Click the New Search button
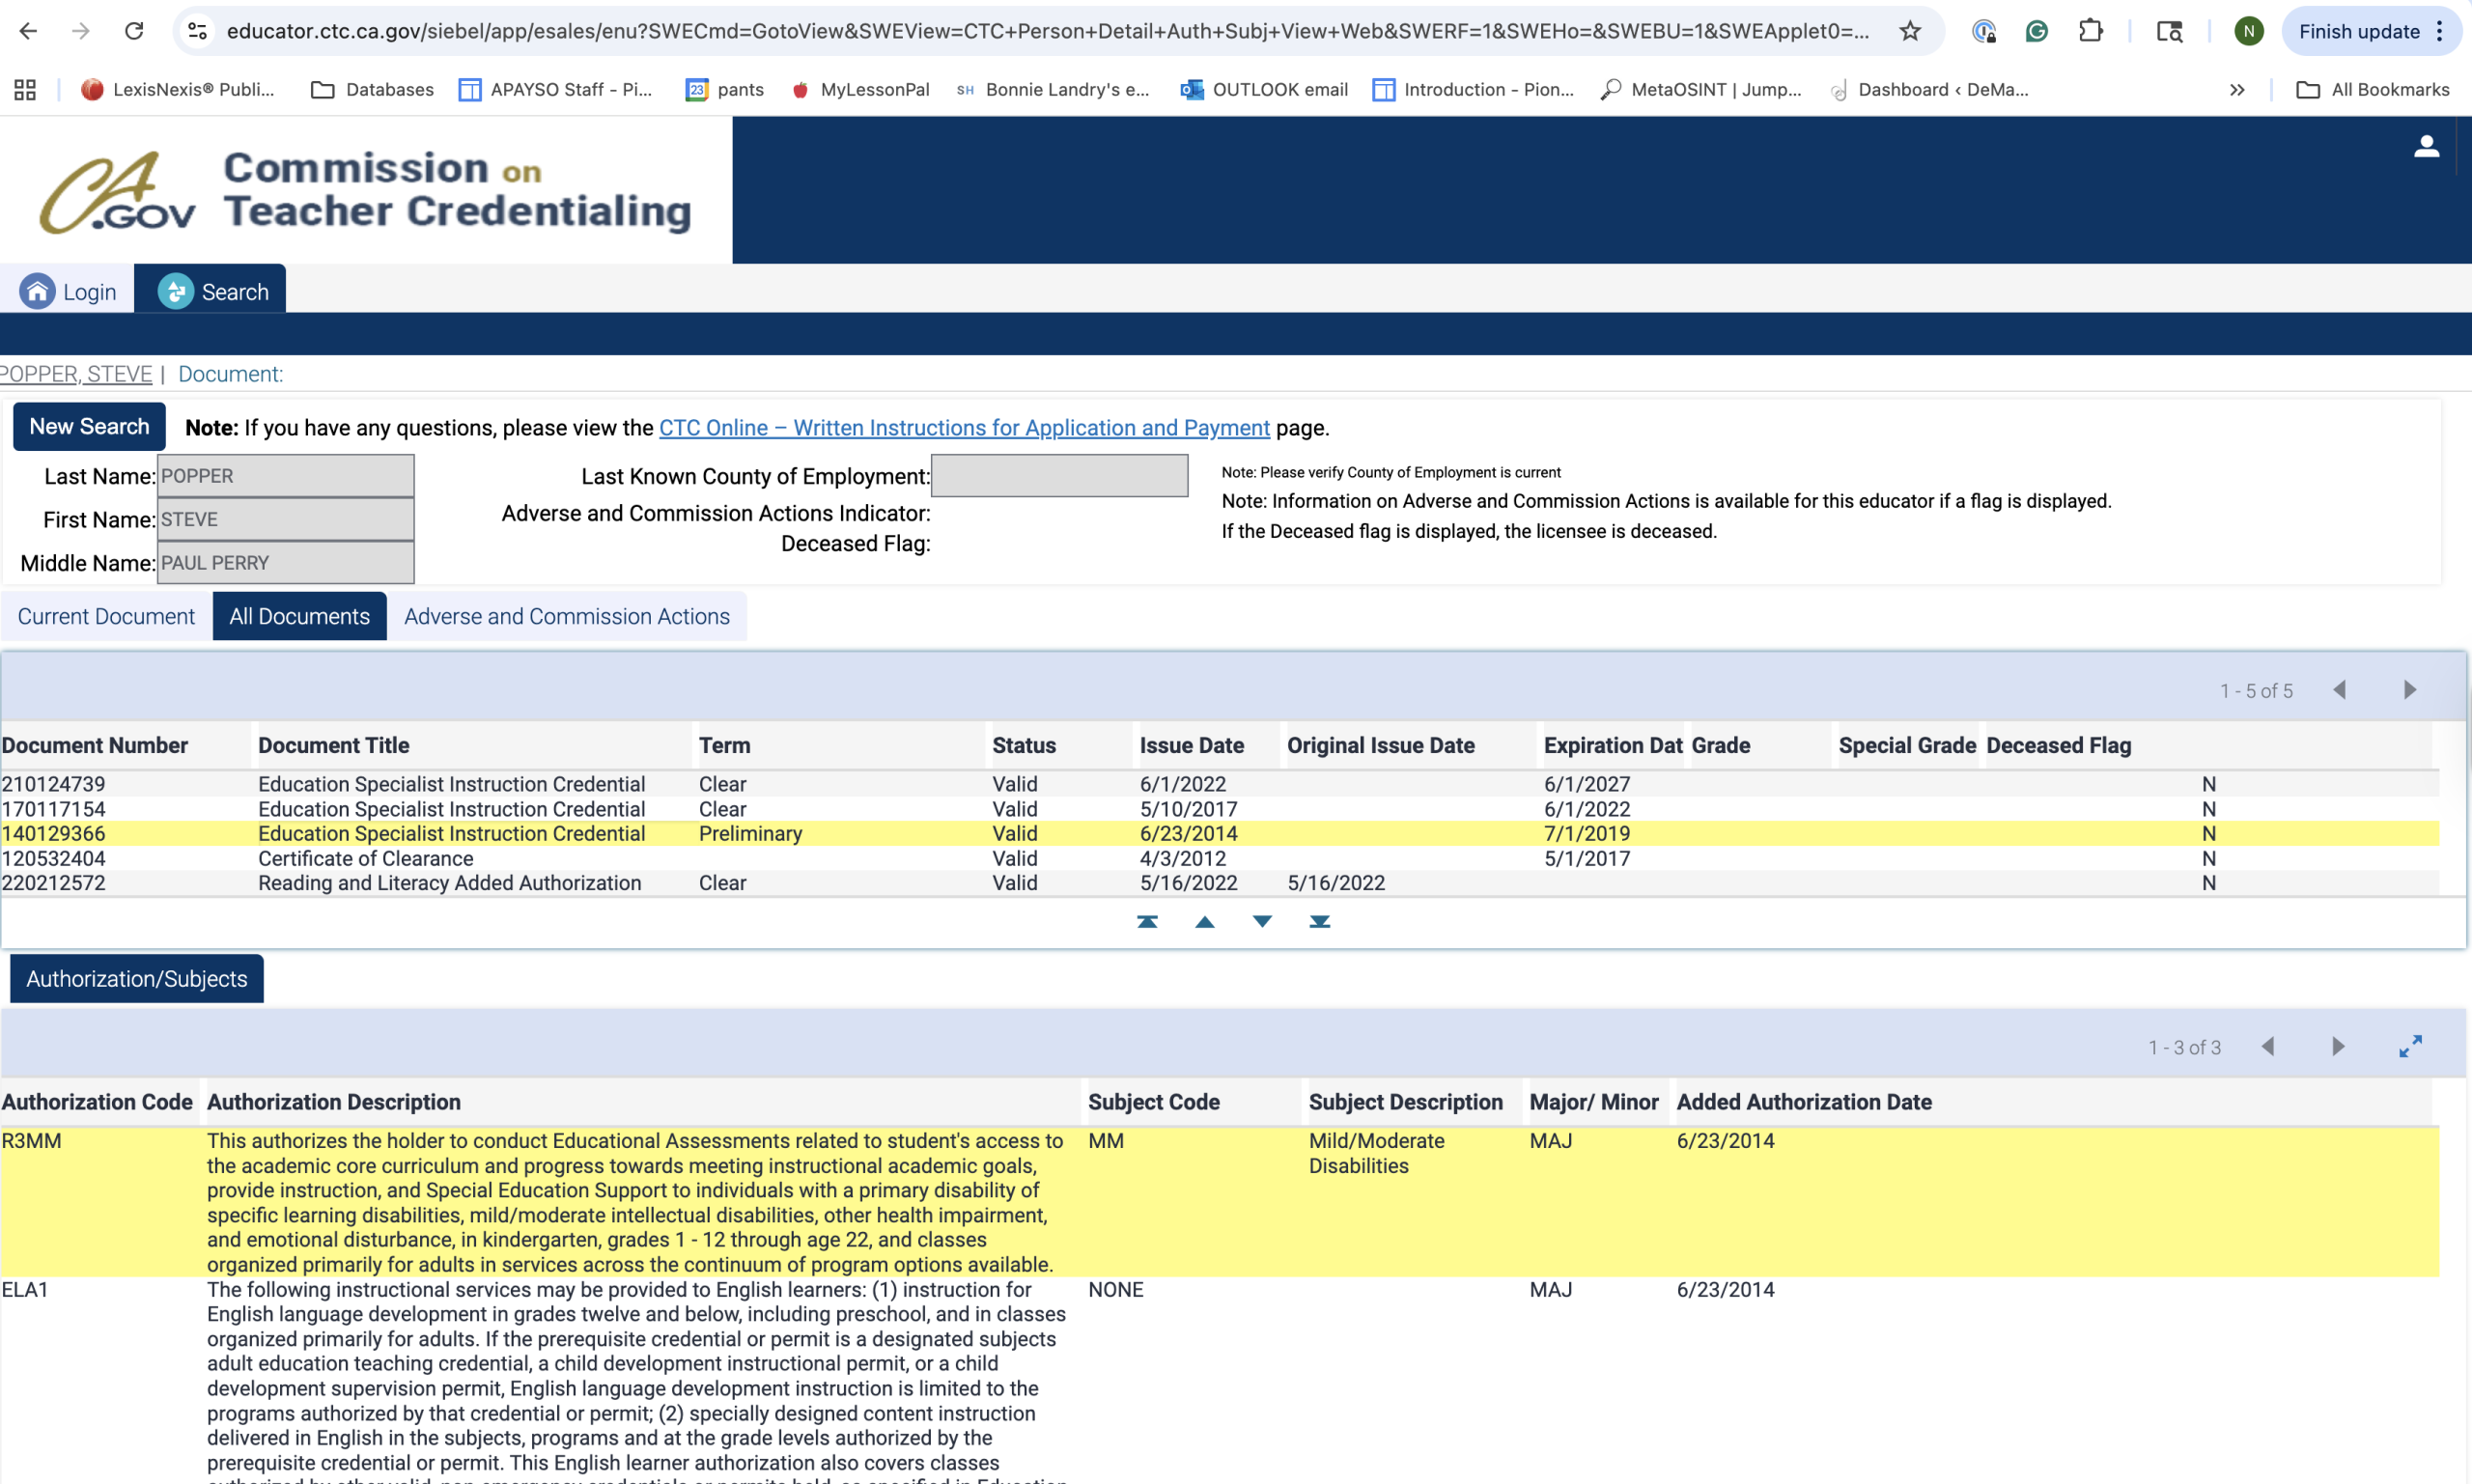2472x1484 pixels. coord(89,426)
